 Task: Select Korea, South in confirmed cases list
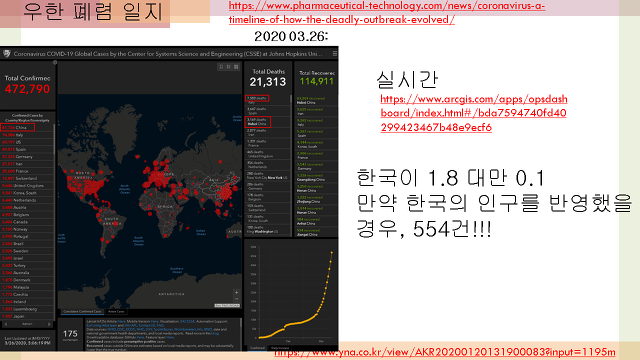coord(27,193)
